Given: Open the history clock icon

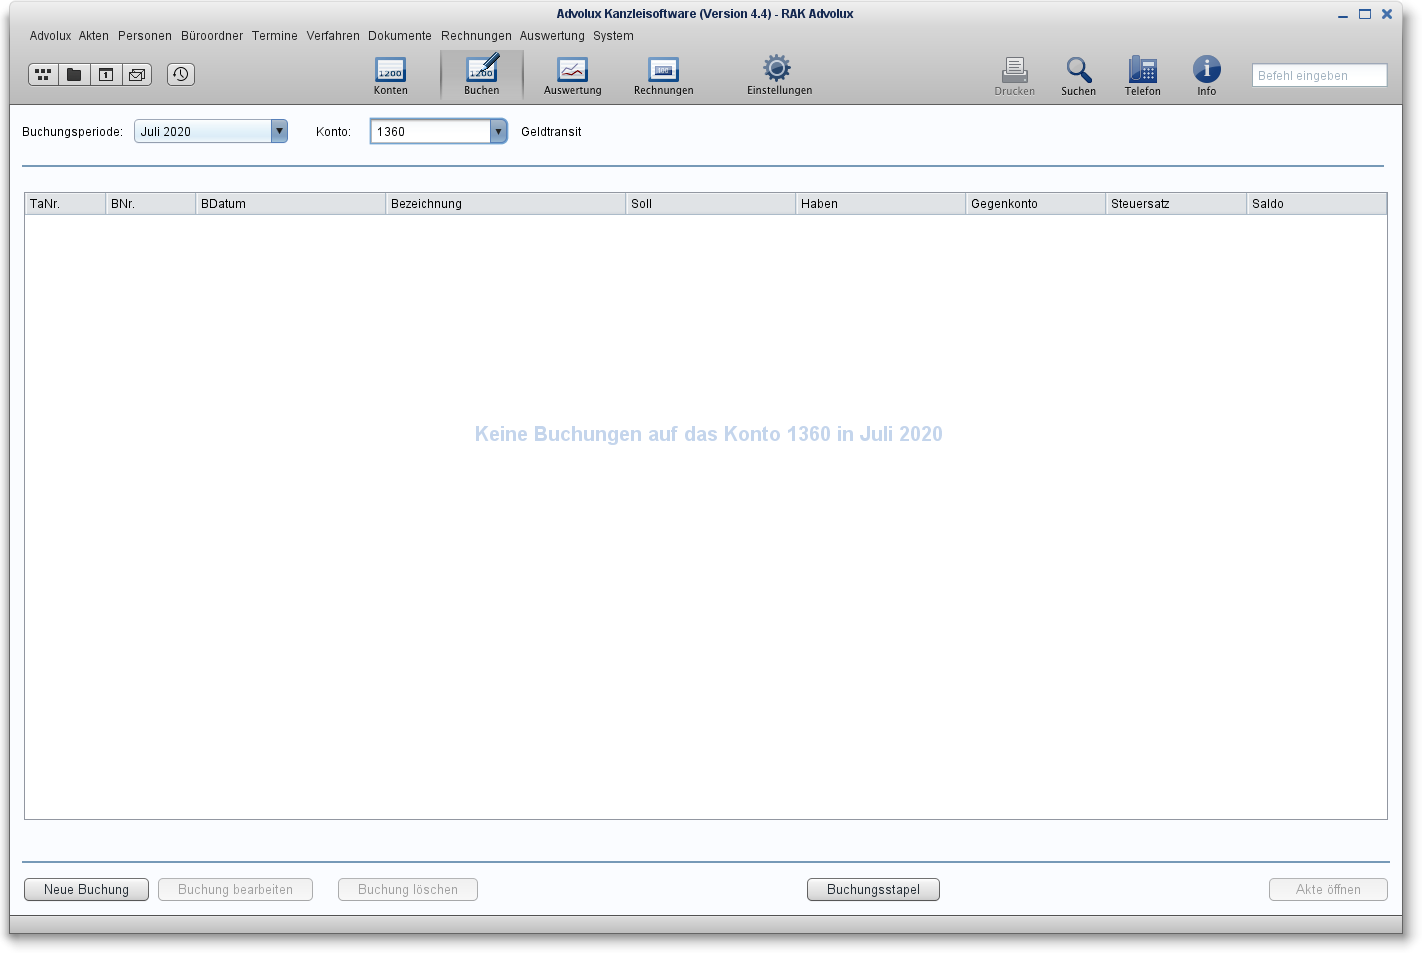Looking at the screenshot, I should coord(181,74).
